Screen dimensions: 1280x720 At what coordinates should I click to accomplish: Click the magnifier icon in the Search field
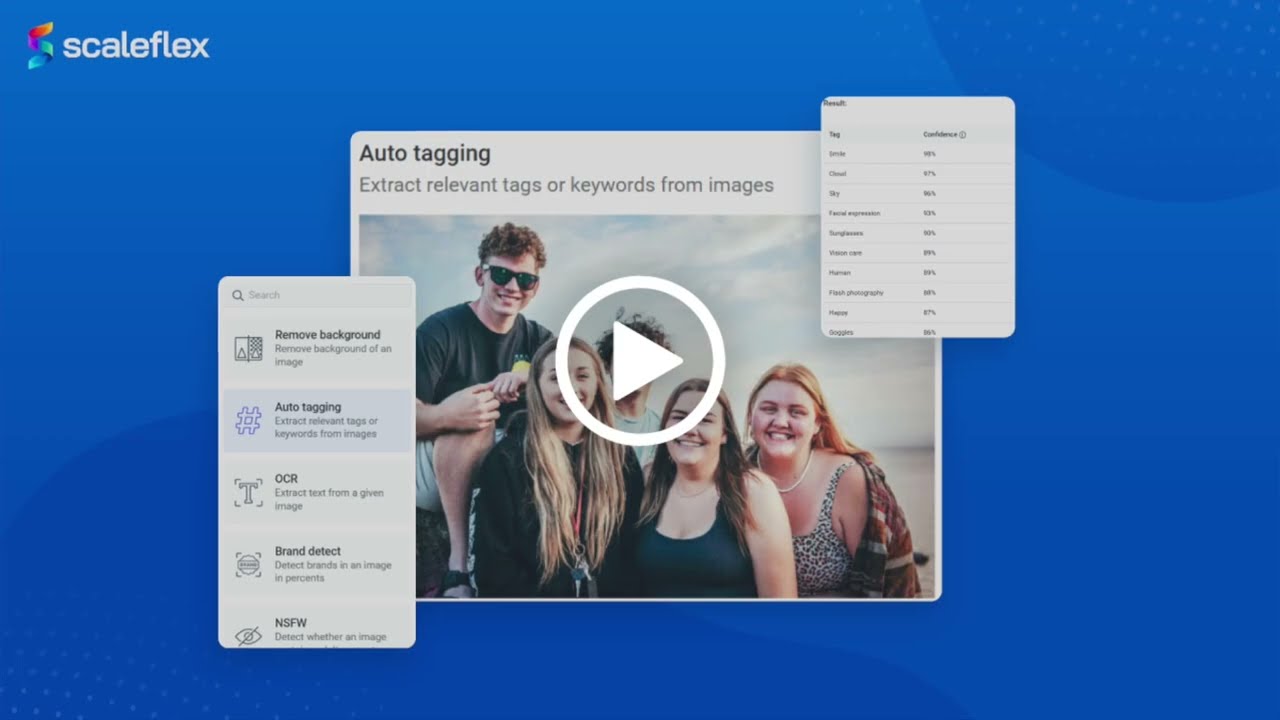(238, 295)
